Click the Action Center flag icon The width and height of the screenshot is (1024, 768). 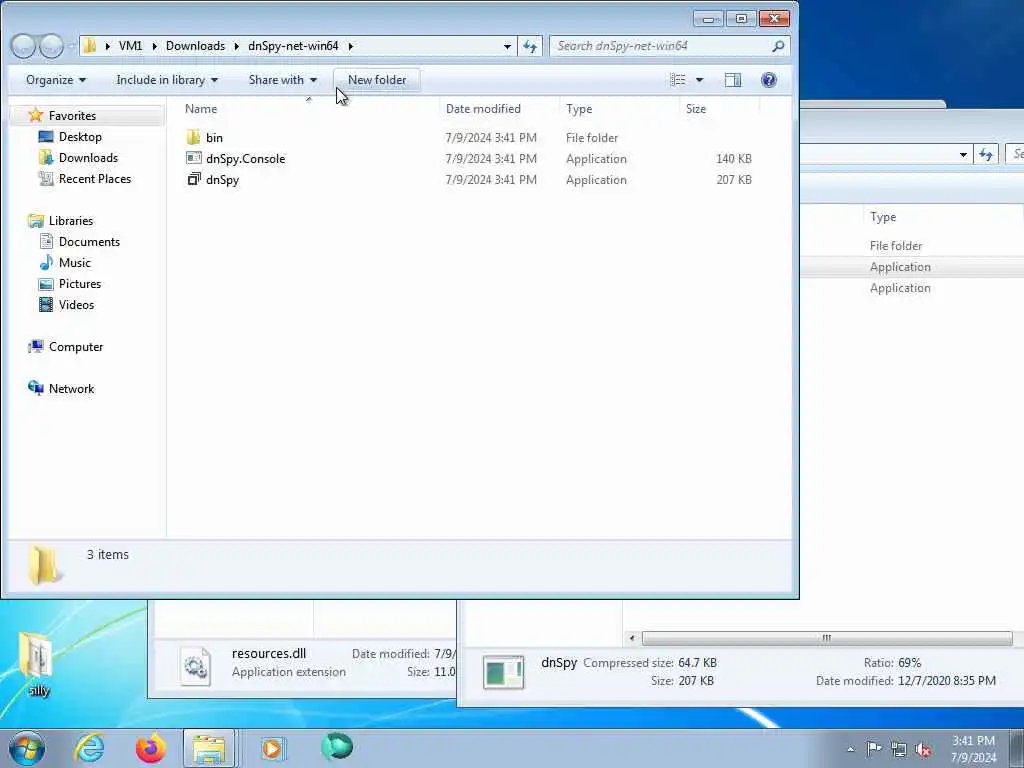[x=874, y=748]
